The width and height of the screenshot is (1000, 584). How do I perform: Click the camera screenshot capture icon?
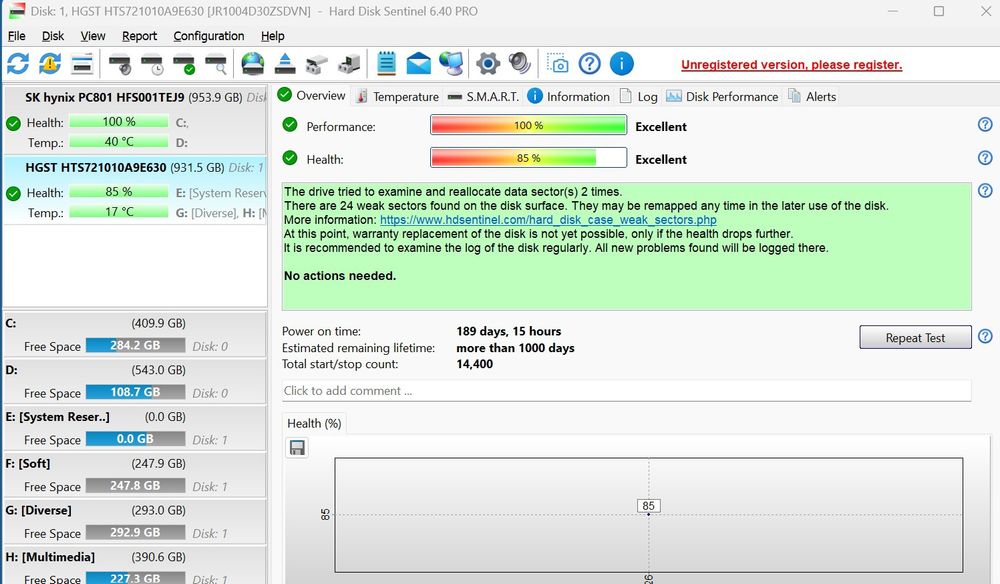click(x=557, y=64)
